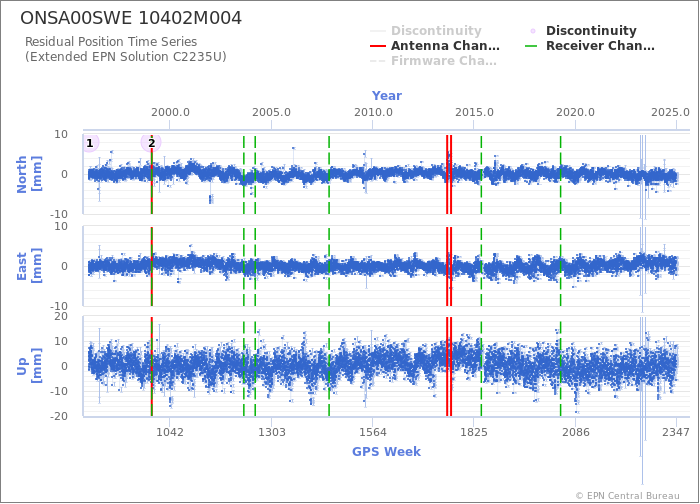Image resolution: width=700 pixels, height=504 pixels.
Task: Click the 2010.0 year tick label
Action: click(x=373, y=112)
